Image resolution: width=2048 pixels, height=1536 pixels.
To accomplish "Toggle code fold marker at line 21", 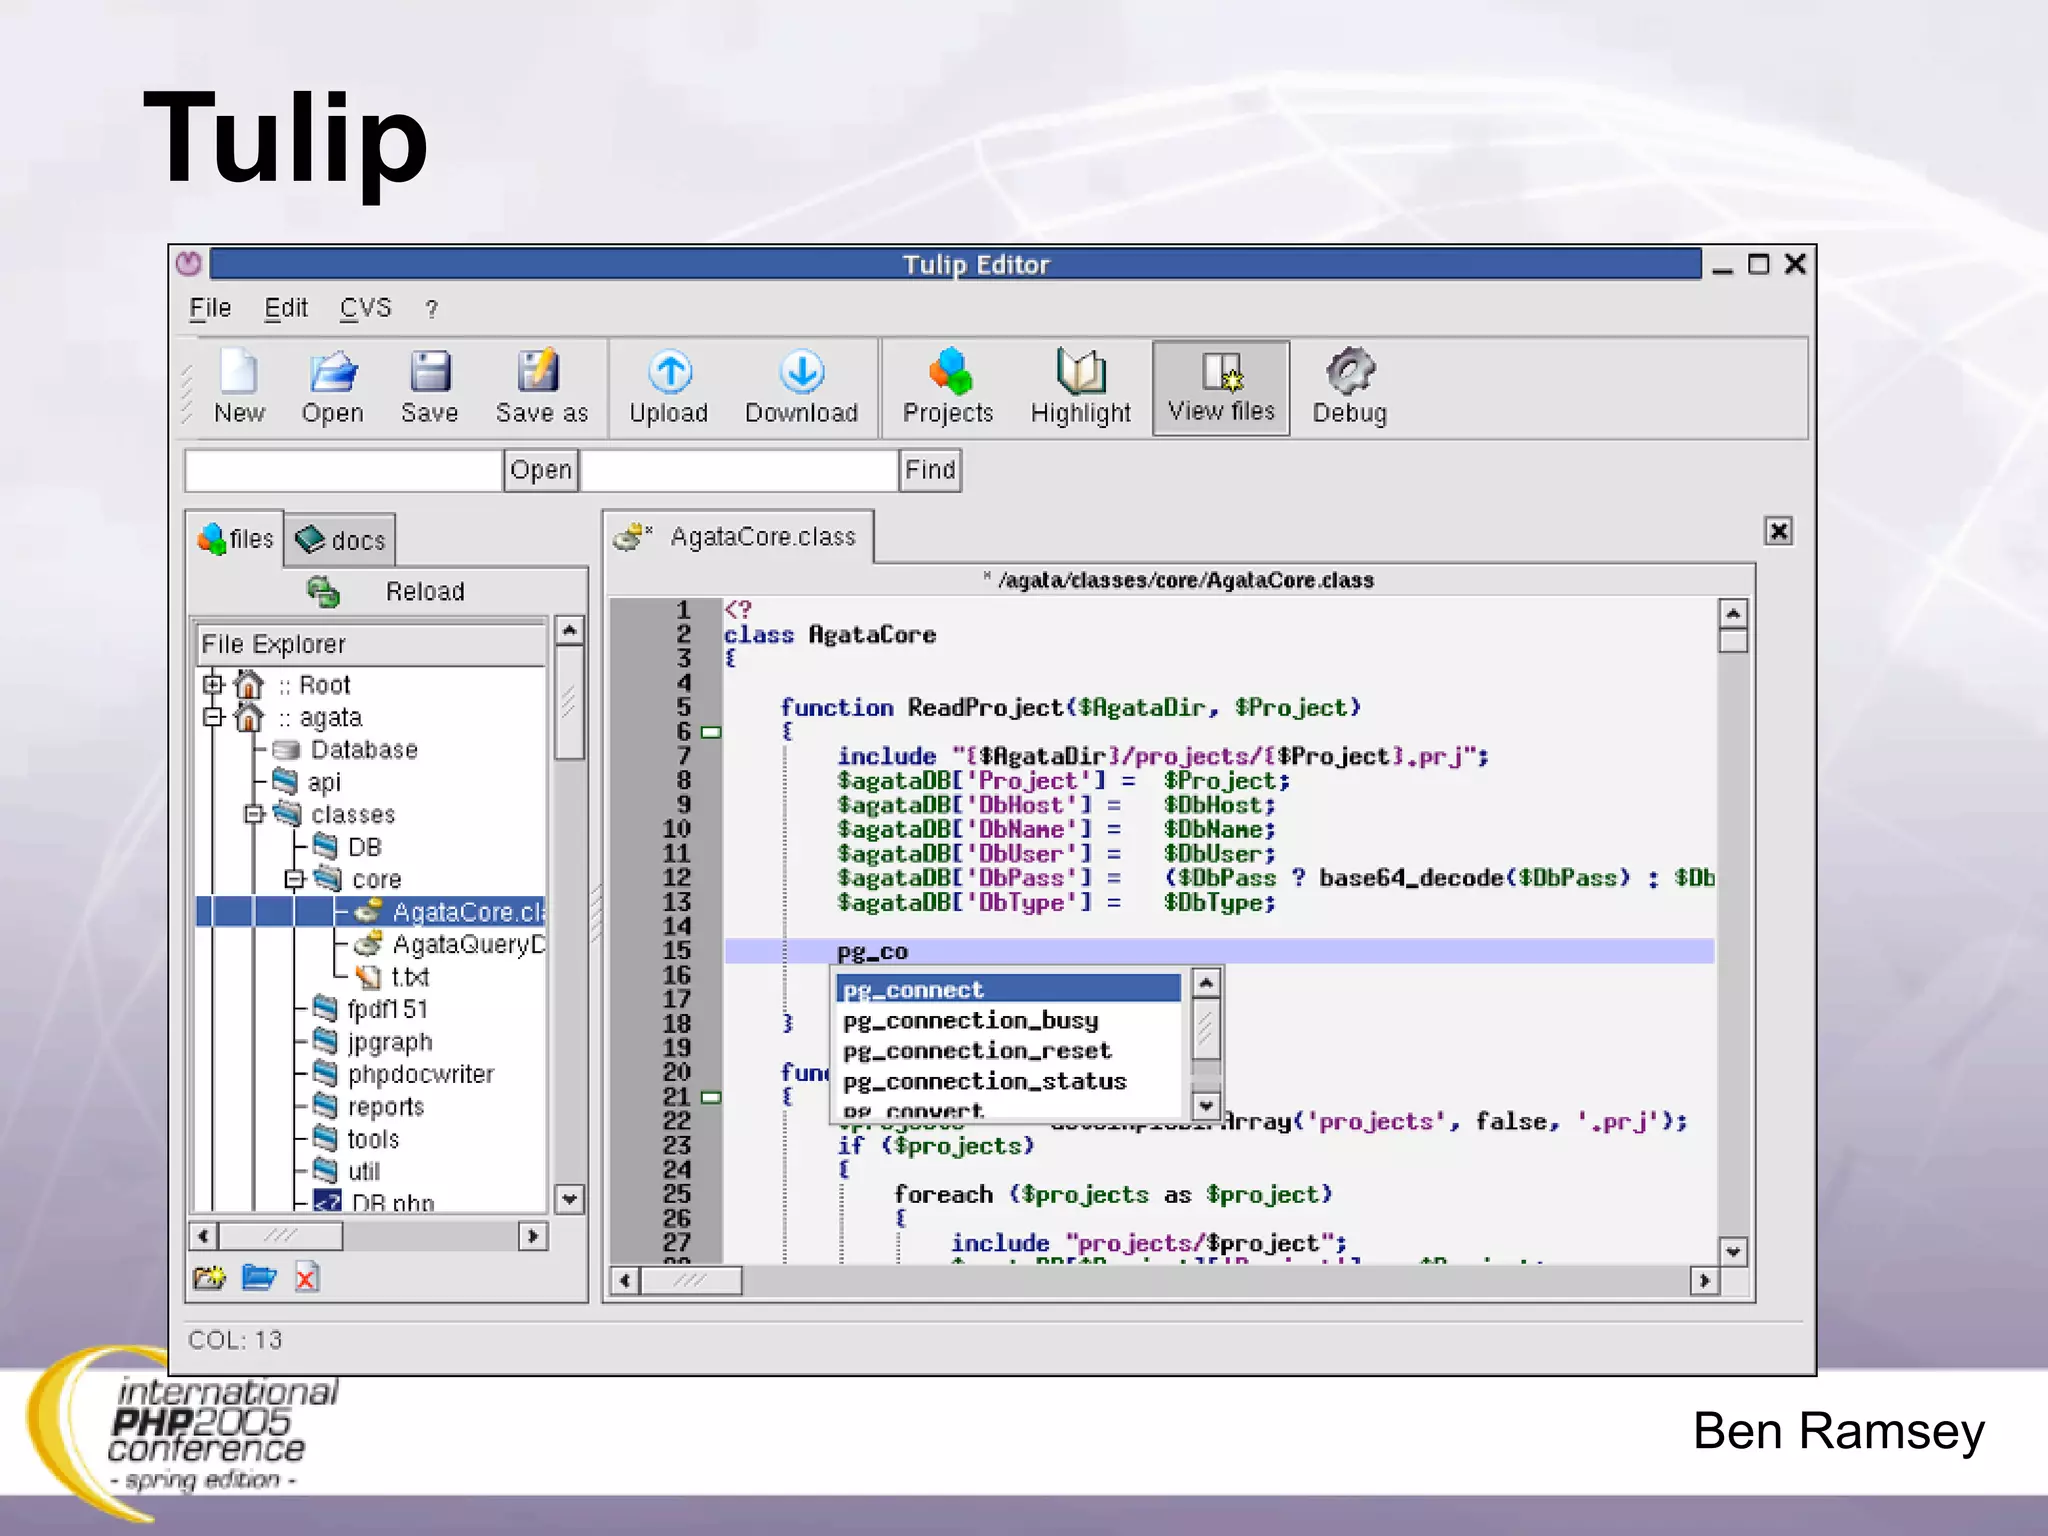I will click(x=711, y=1097).
